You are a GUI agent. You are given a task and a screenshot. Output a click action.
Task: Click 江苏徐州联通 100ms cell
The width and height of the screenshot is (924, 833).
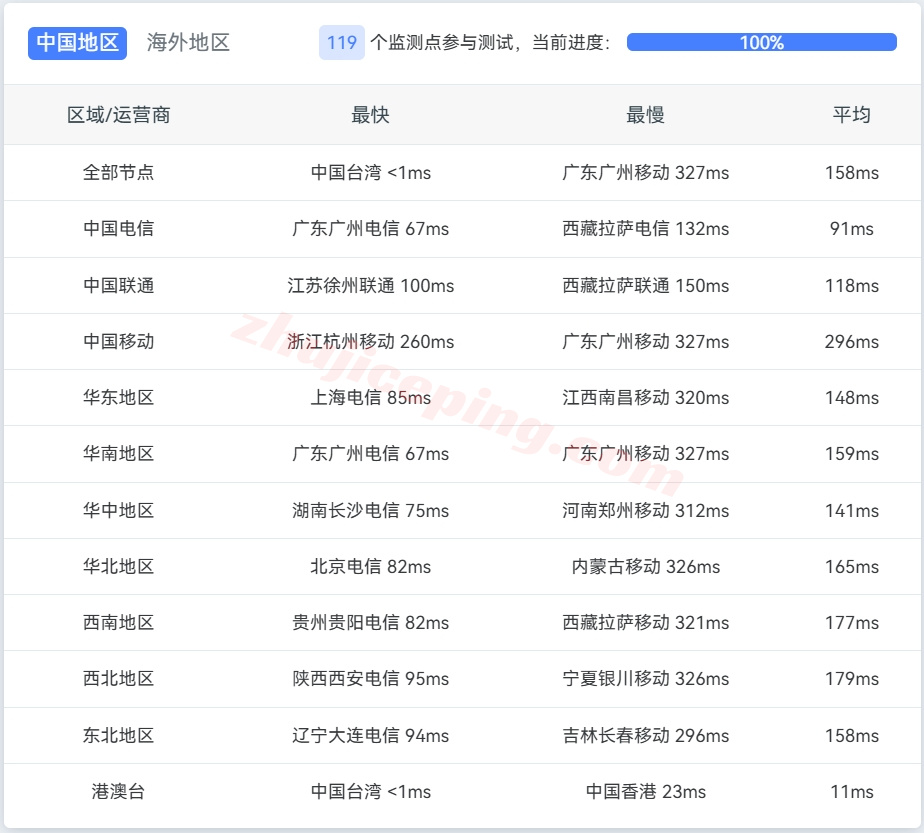[371, 286]
